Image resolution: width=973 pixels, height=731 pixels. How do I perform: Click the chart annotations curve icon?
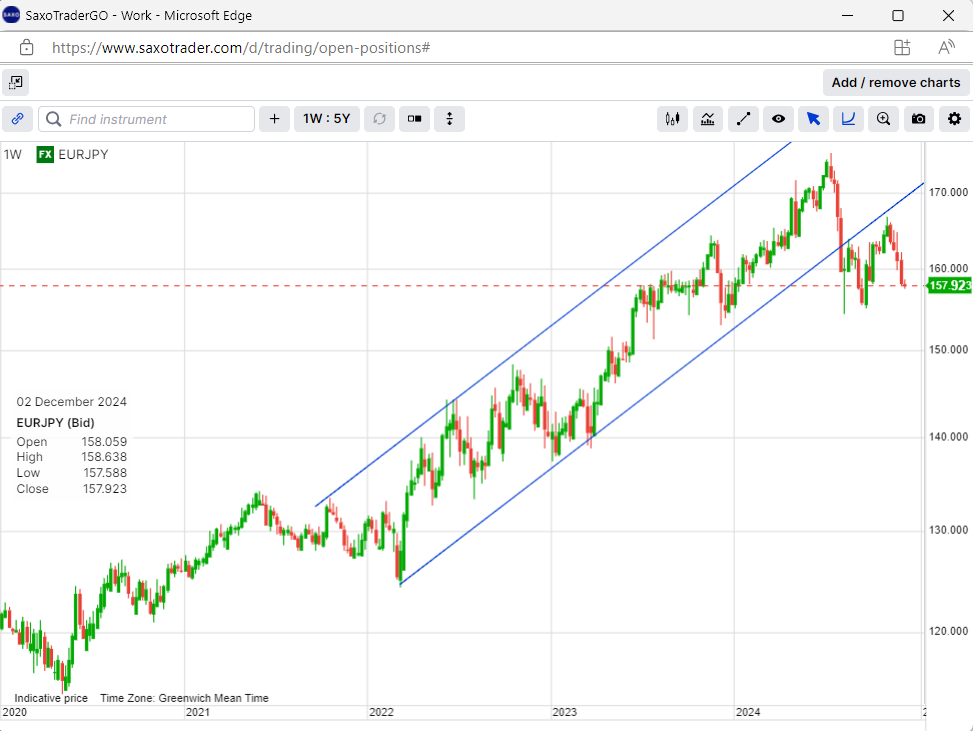coord(848,119)
